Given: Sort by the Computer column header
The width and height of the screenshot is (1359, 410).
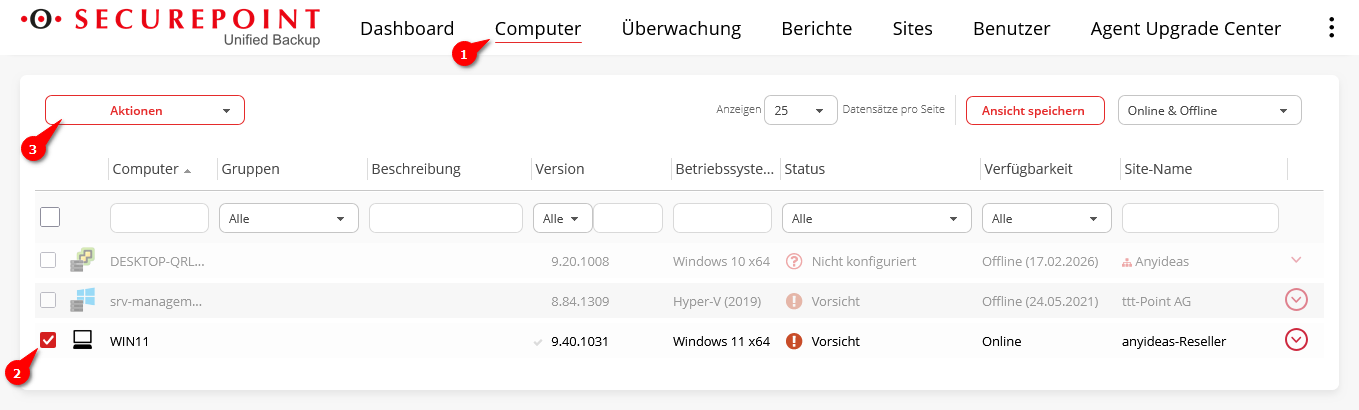Looking at the screenshot, I should pos(145,169).
